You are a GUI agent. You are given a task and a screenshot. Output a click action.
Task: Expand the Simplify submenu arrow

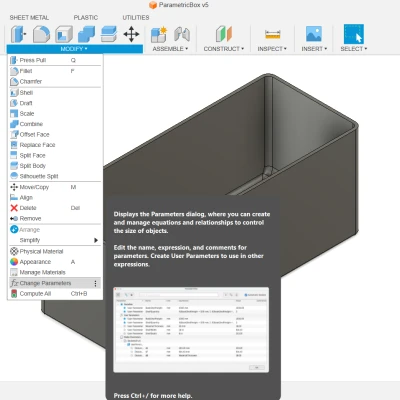pos(96,240)
